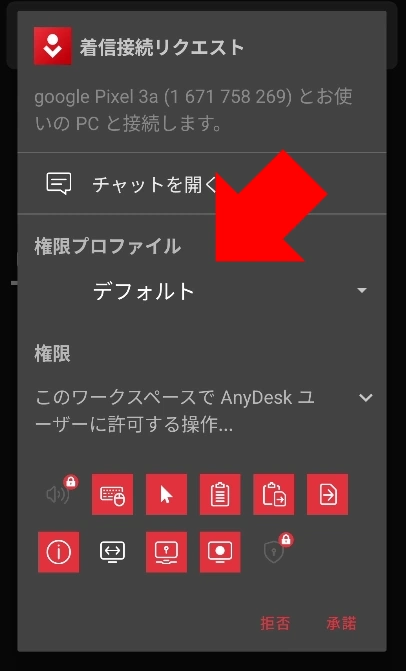Tap the 権限プロファイル section label
406x671 pixels.
(107, 247)
